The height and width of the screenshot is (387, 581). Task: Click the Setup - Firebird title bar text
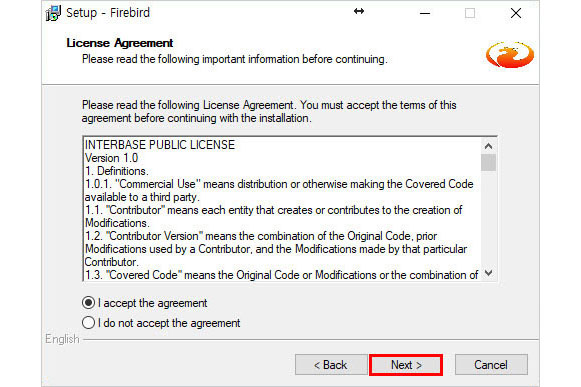coord(108,13)
